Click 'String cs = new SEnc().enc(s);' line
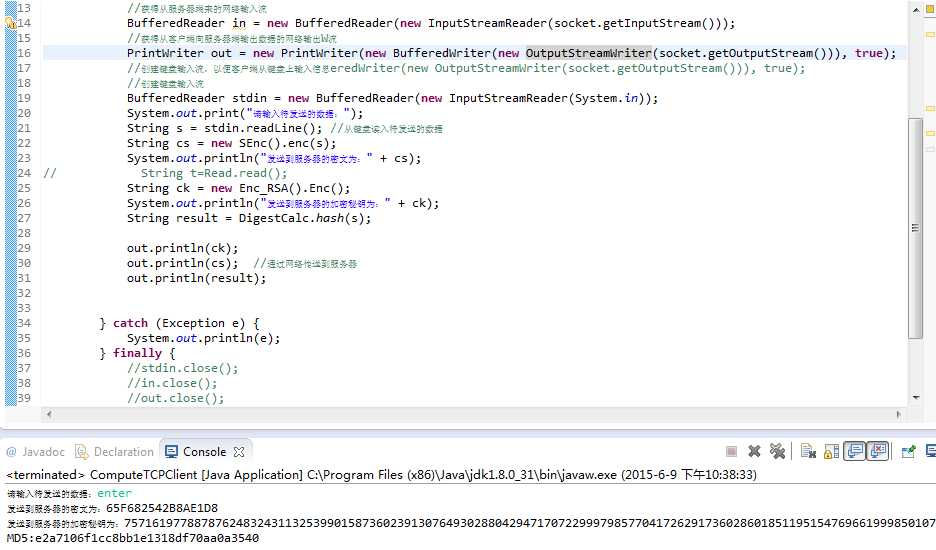 tap(232, 143)
